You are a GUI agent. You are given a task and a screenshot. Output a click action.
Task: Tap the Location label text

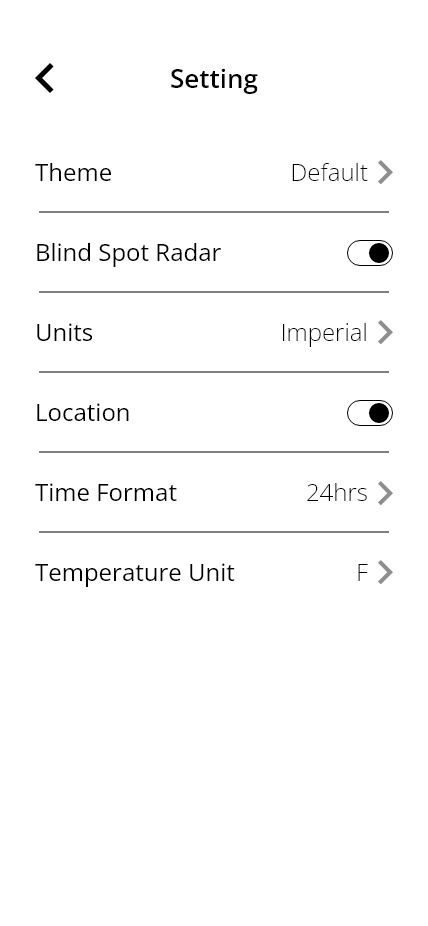[x=83, y=413]
